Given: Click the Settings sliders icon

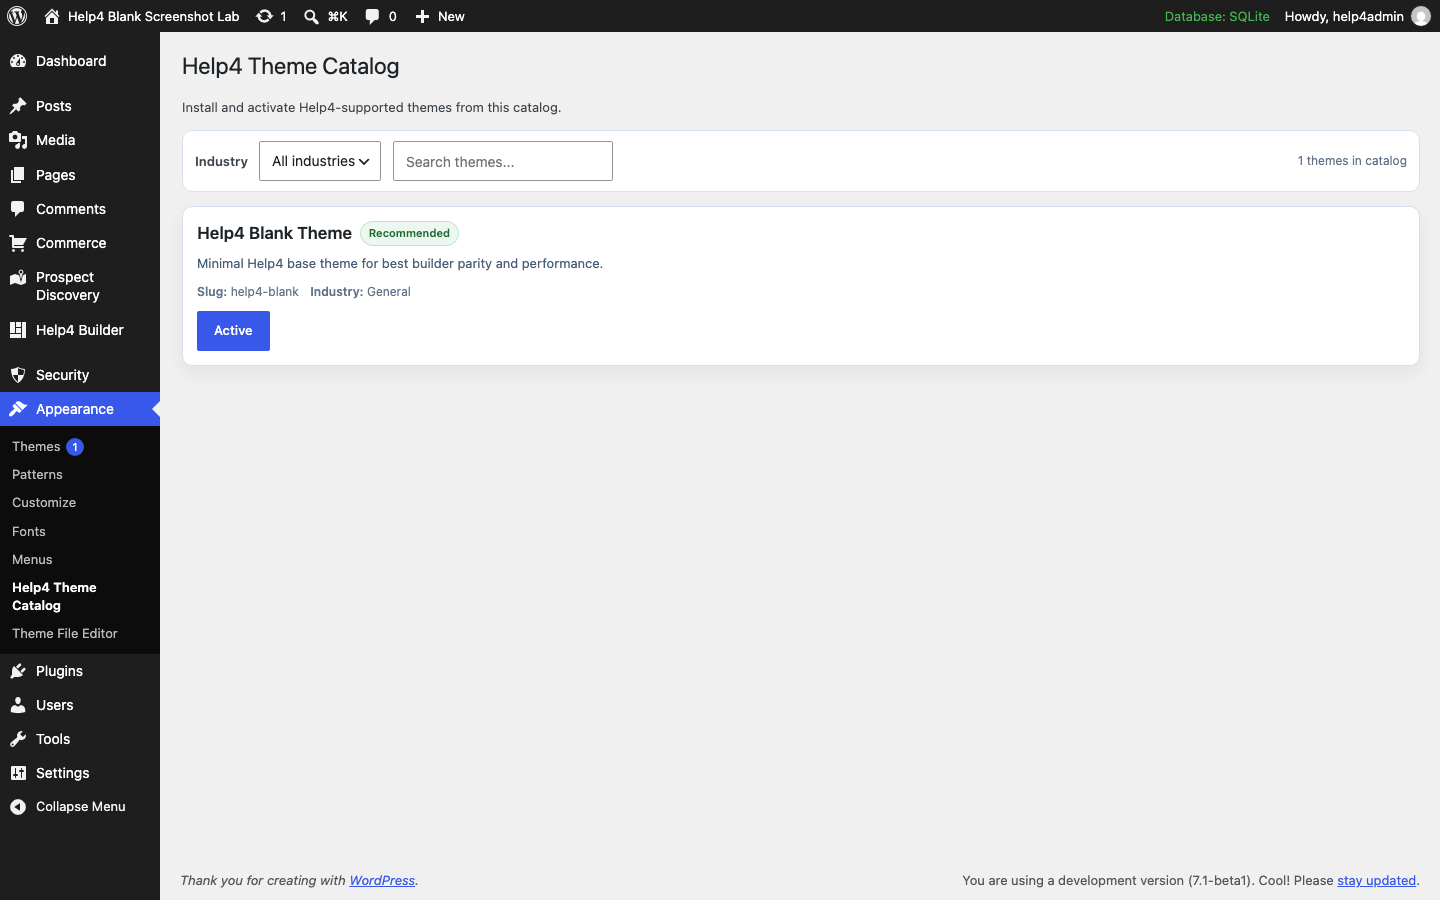Looking at the screenshot, I should pos(18,773).
